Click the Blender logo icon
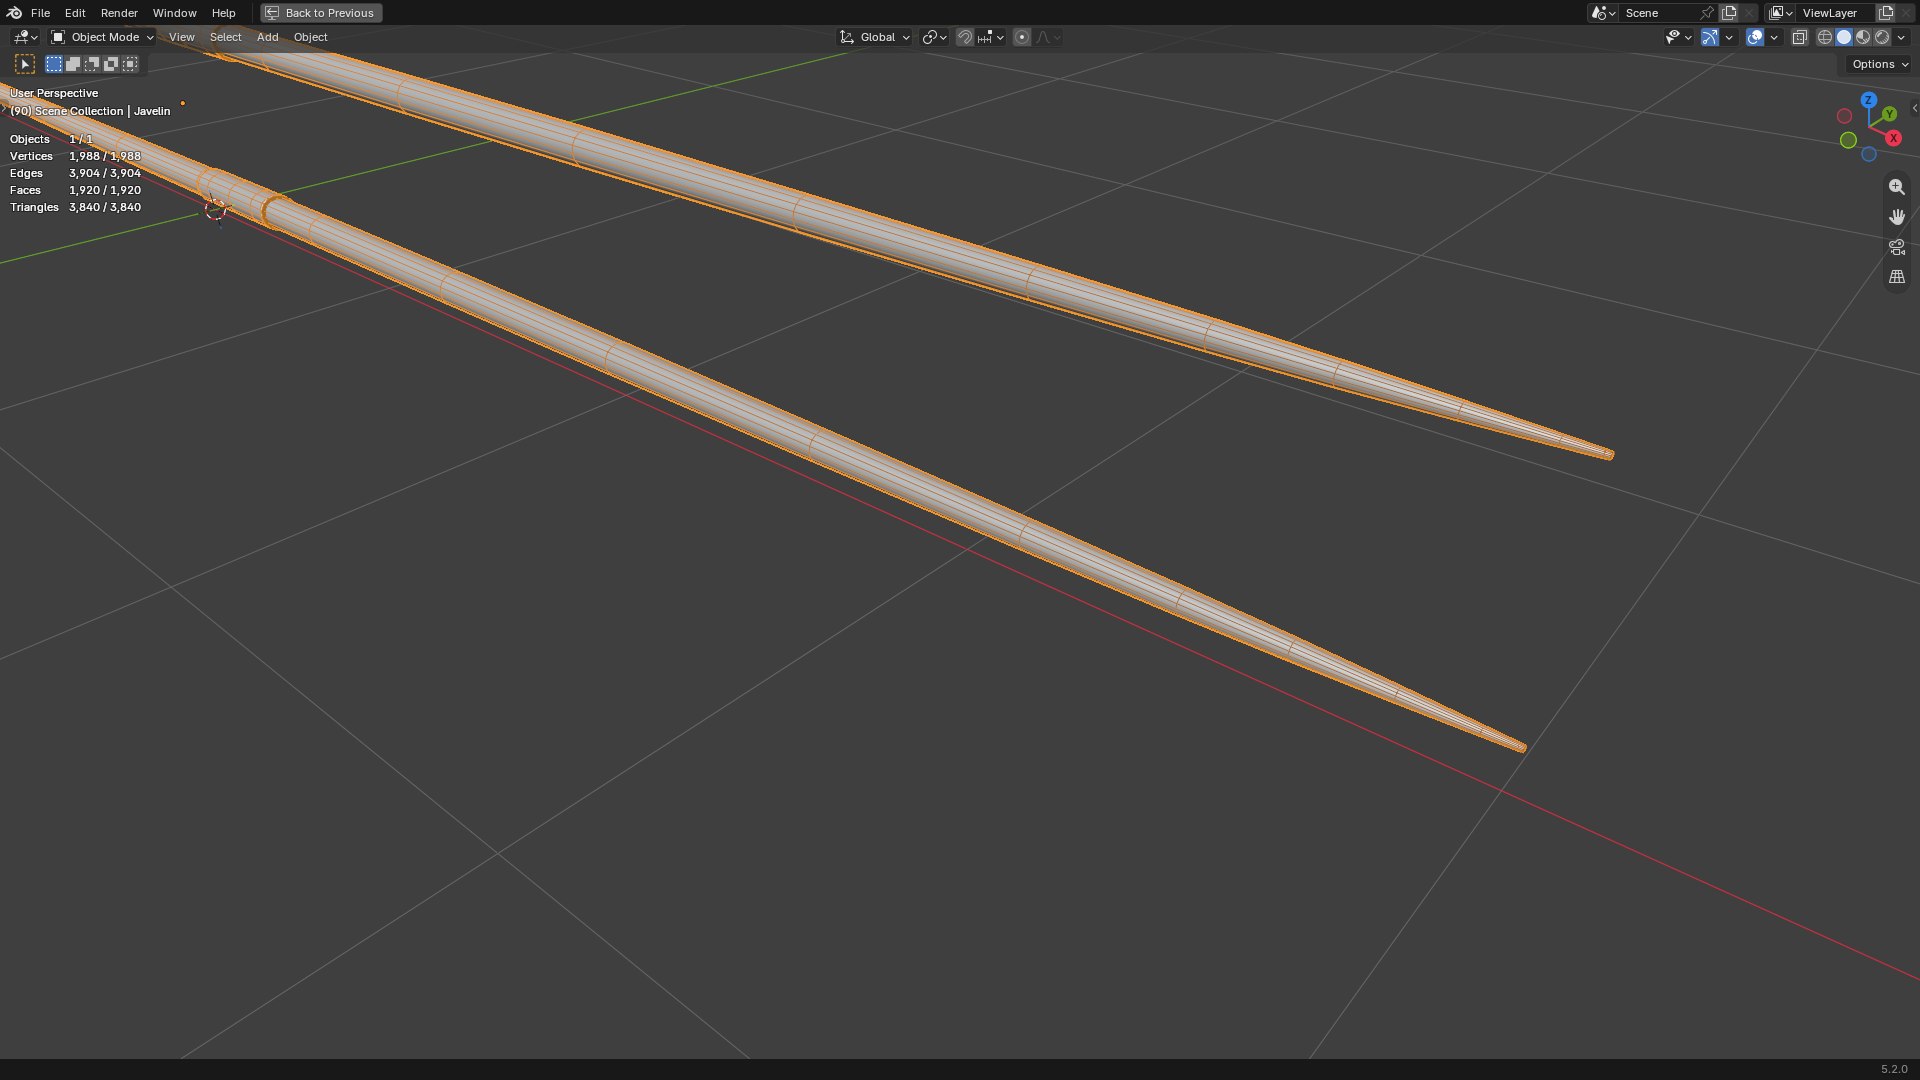1920x1080 pixels. coord(14,13)
